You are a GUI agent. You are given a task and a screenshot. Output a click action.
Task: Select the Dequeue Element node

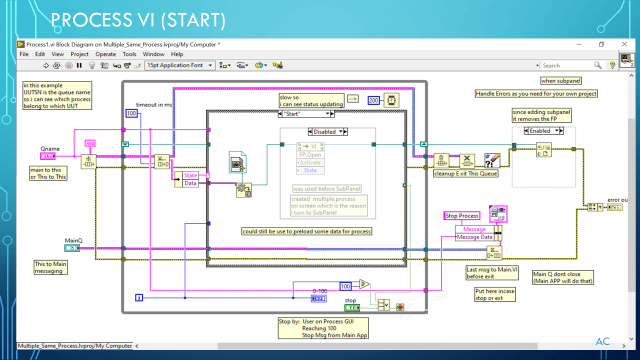162,161
